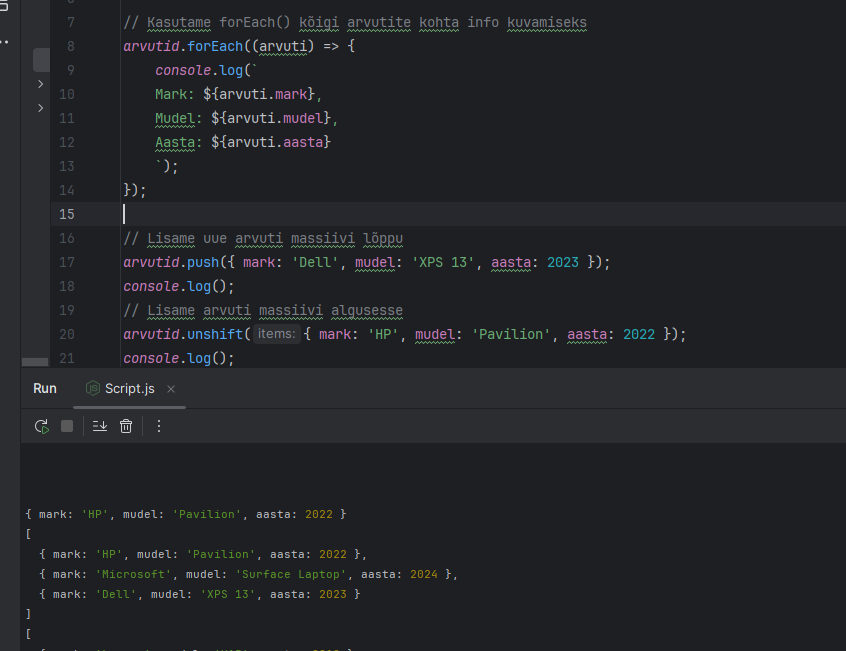Open the Run toolbar more options menu
846x651 pixels.
158,426
